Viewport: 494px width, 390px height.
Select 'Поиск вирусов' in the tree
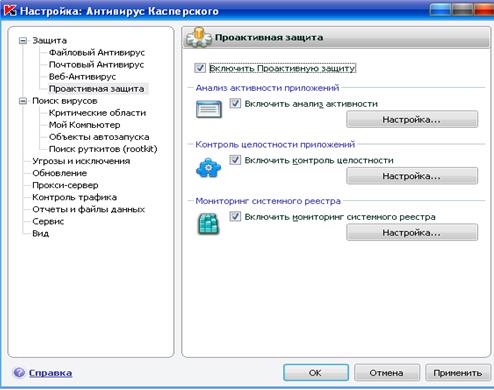65,101
